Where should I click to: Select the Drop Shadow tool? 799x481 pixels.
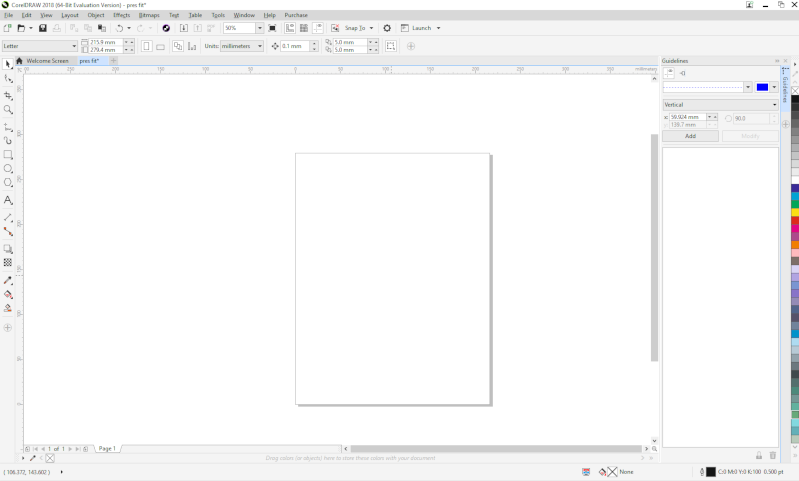pos(8,249)
